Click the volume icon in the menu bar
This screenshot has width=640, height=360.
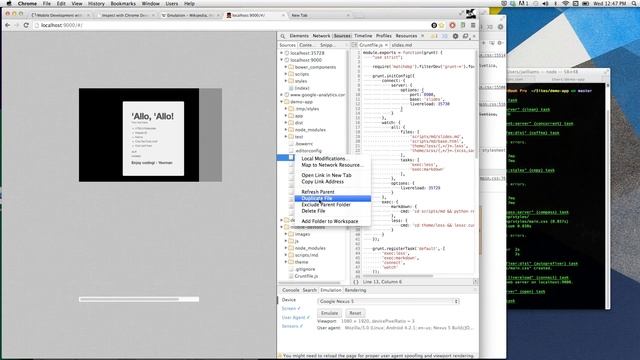click(545, 3)
